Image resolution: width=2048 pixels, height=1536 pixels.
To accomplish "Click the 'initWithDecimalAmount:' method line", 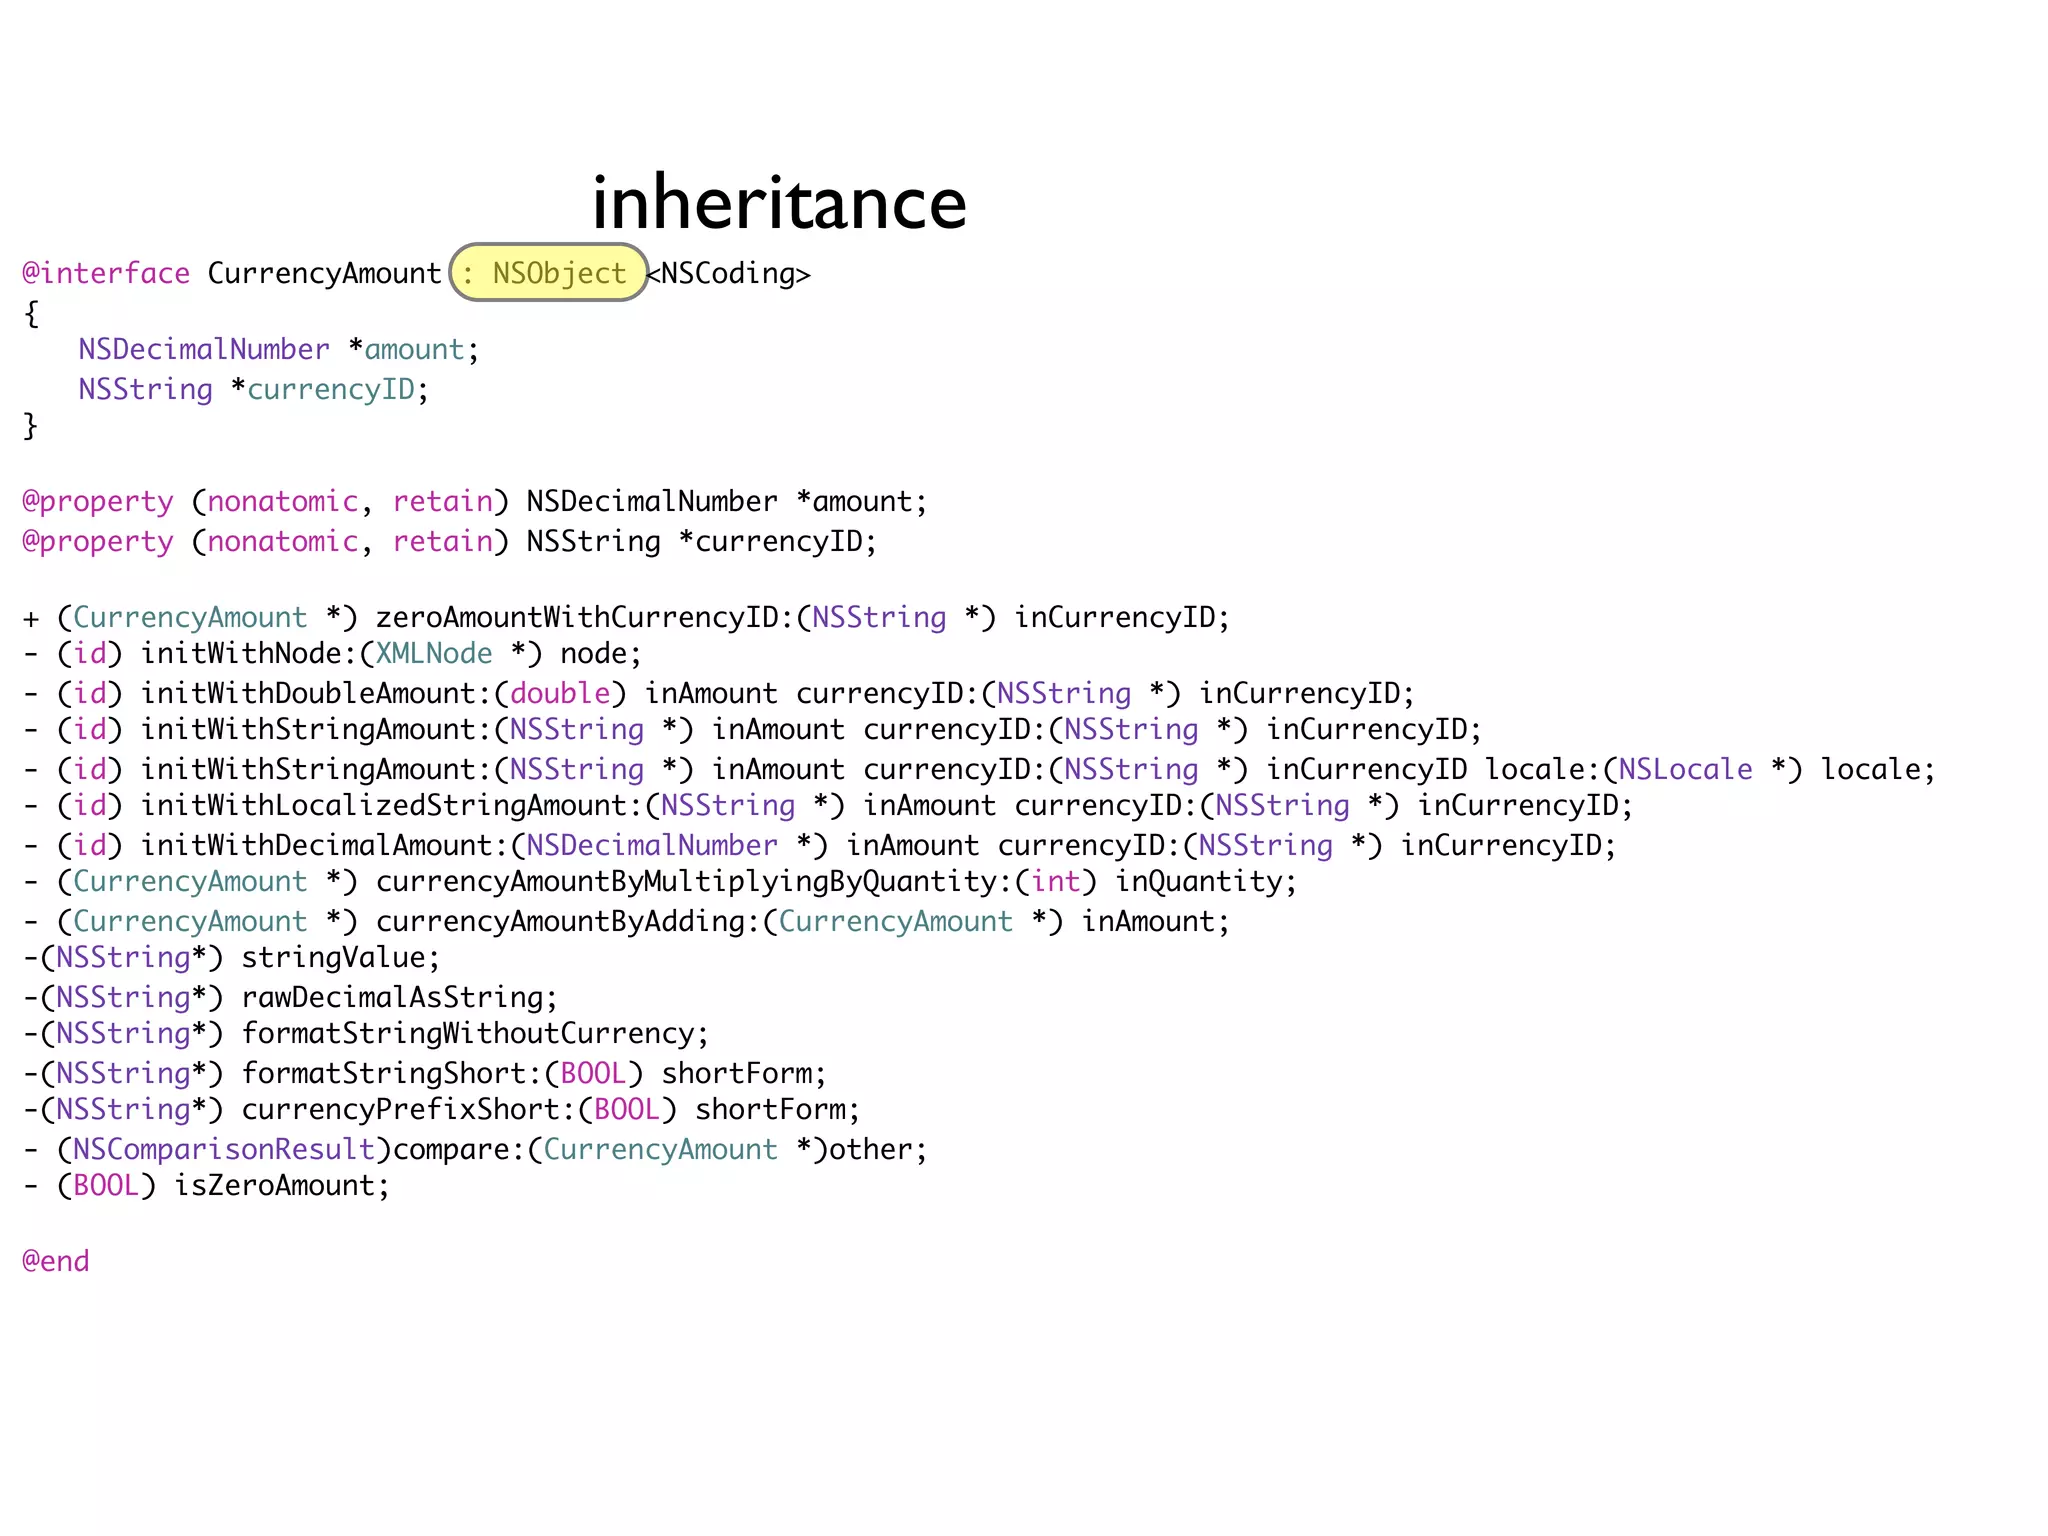I will (x=820, y=845).
